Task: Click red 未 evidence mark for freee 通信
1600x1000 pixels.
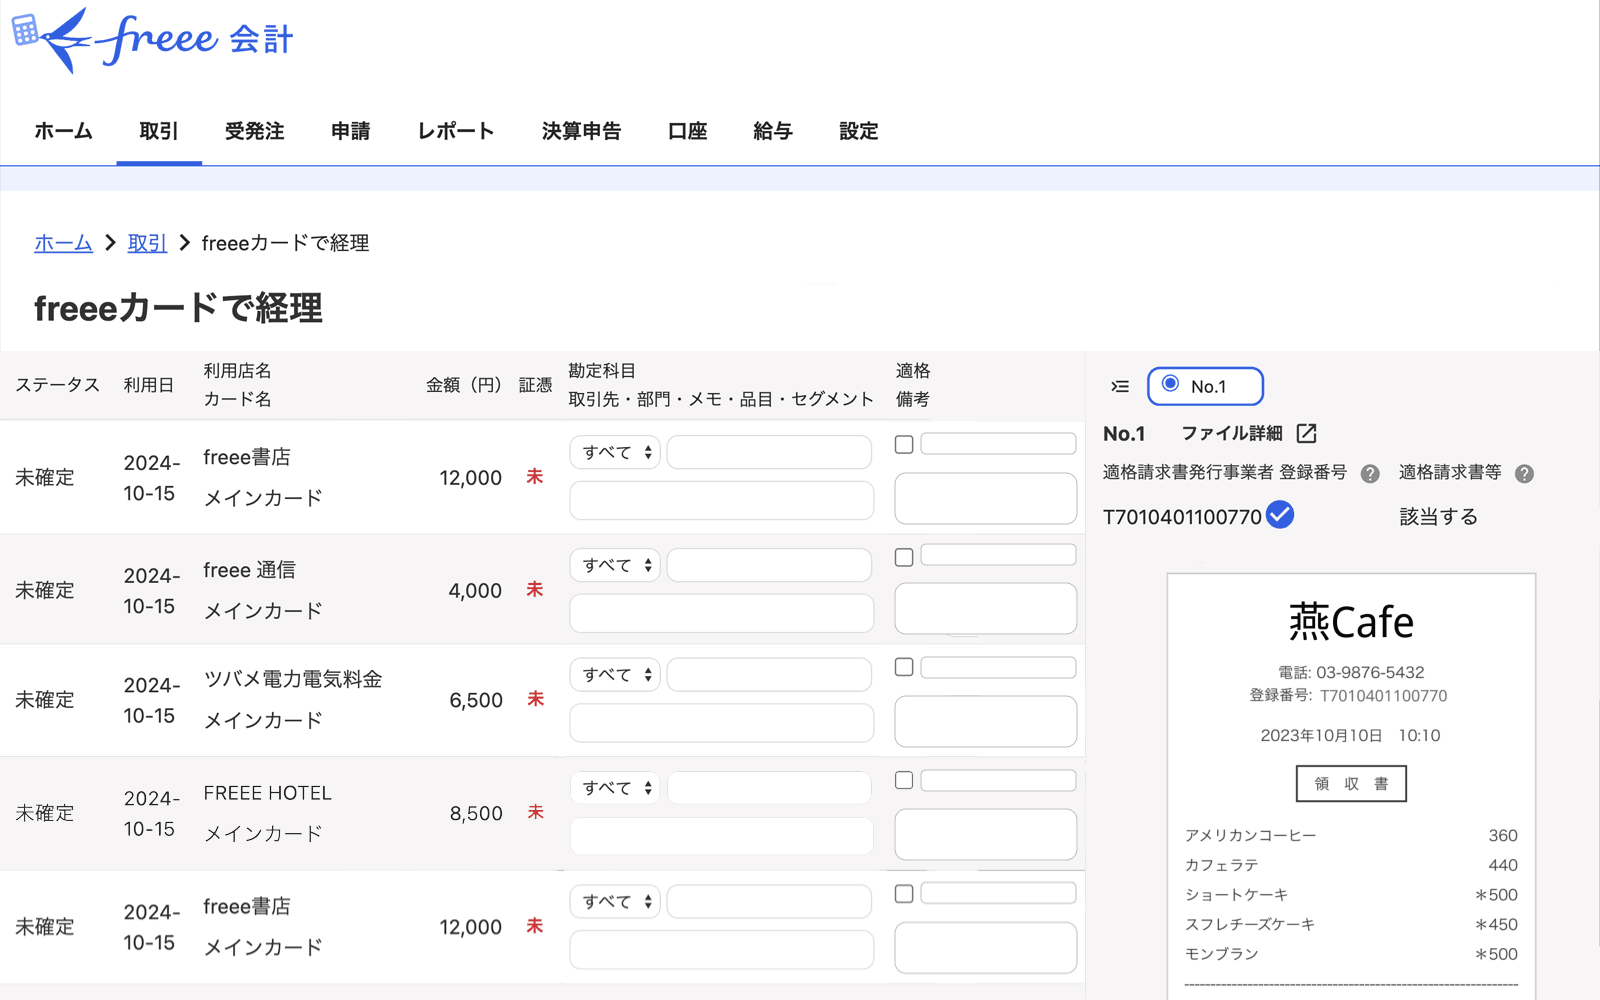Action: [535, 590]
